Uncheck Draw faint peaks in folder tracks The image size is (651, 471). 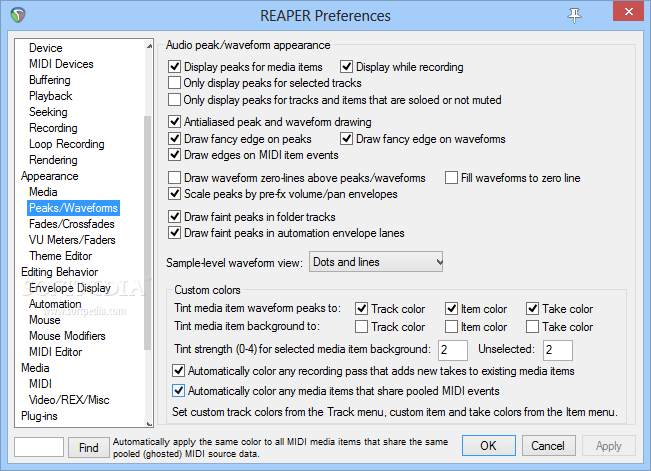(x=174, y=216)
